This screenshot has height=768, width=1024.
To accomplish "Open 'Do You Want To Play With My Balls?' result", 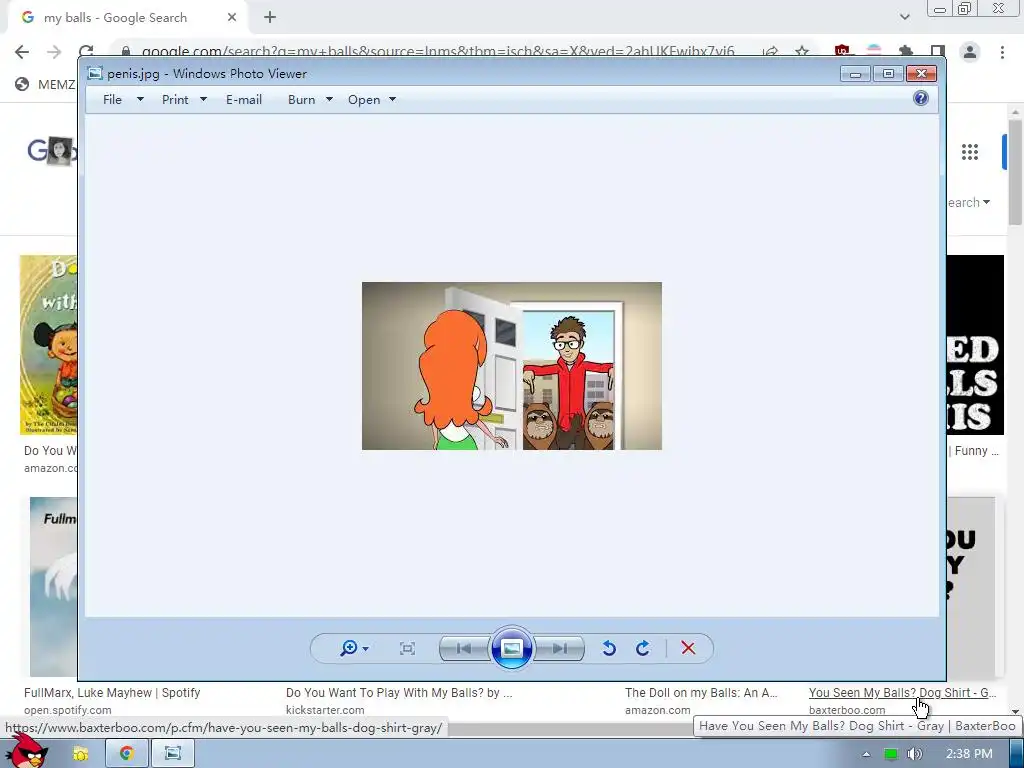I will click(399, 693).
